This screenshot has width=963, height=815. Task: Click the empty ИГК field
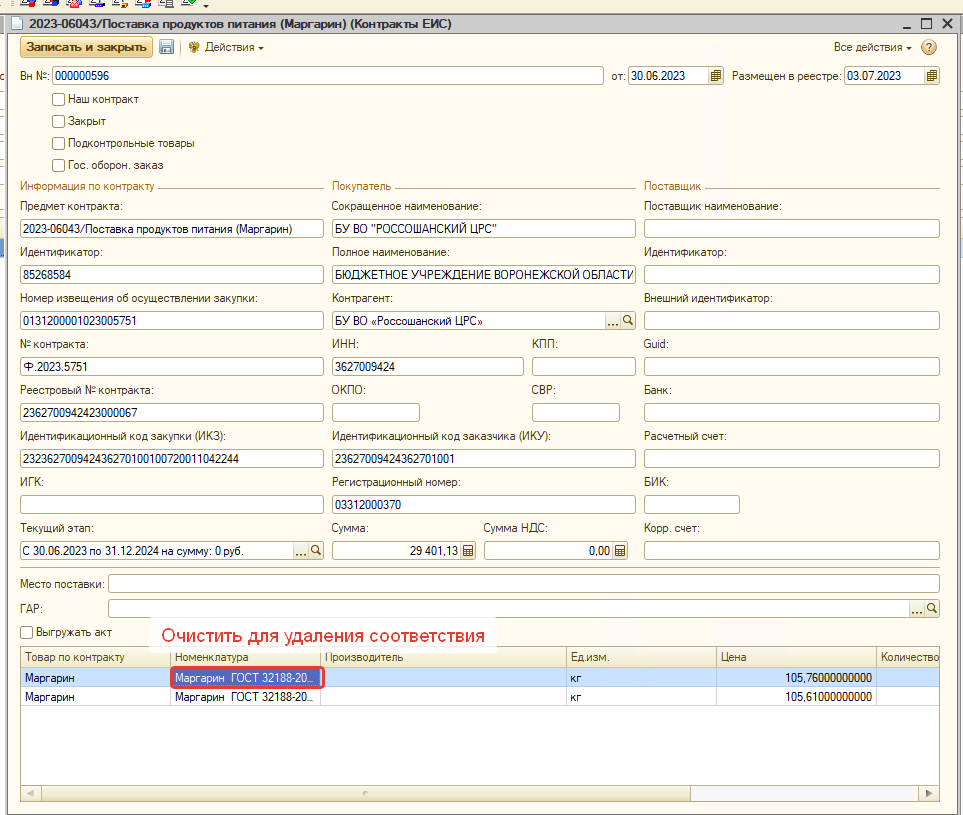pos(172,505)
